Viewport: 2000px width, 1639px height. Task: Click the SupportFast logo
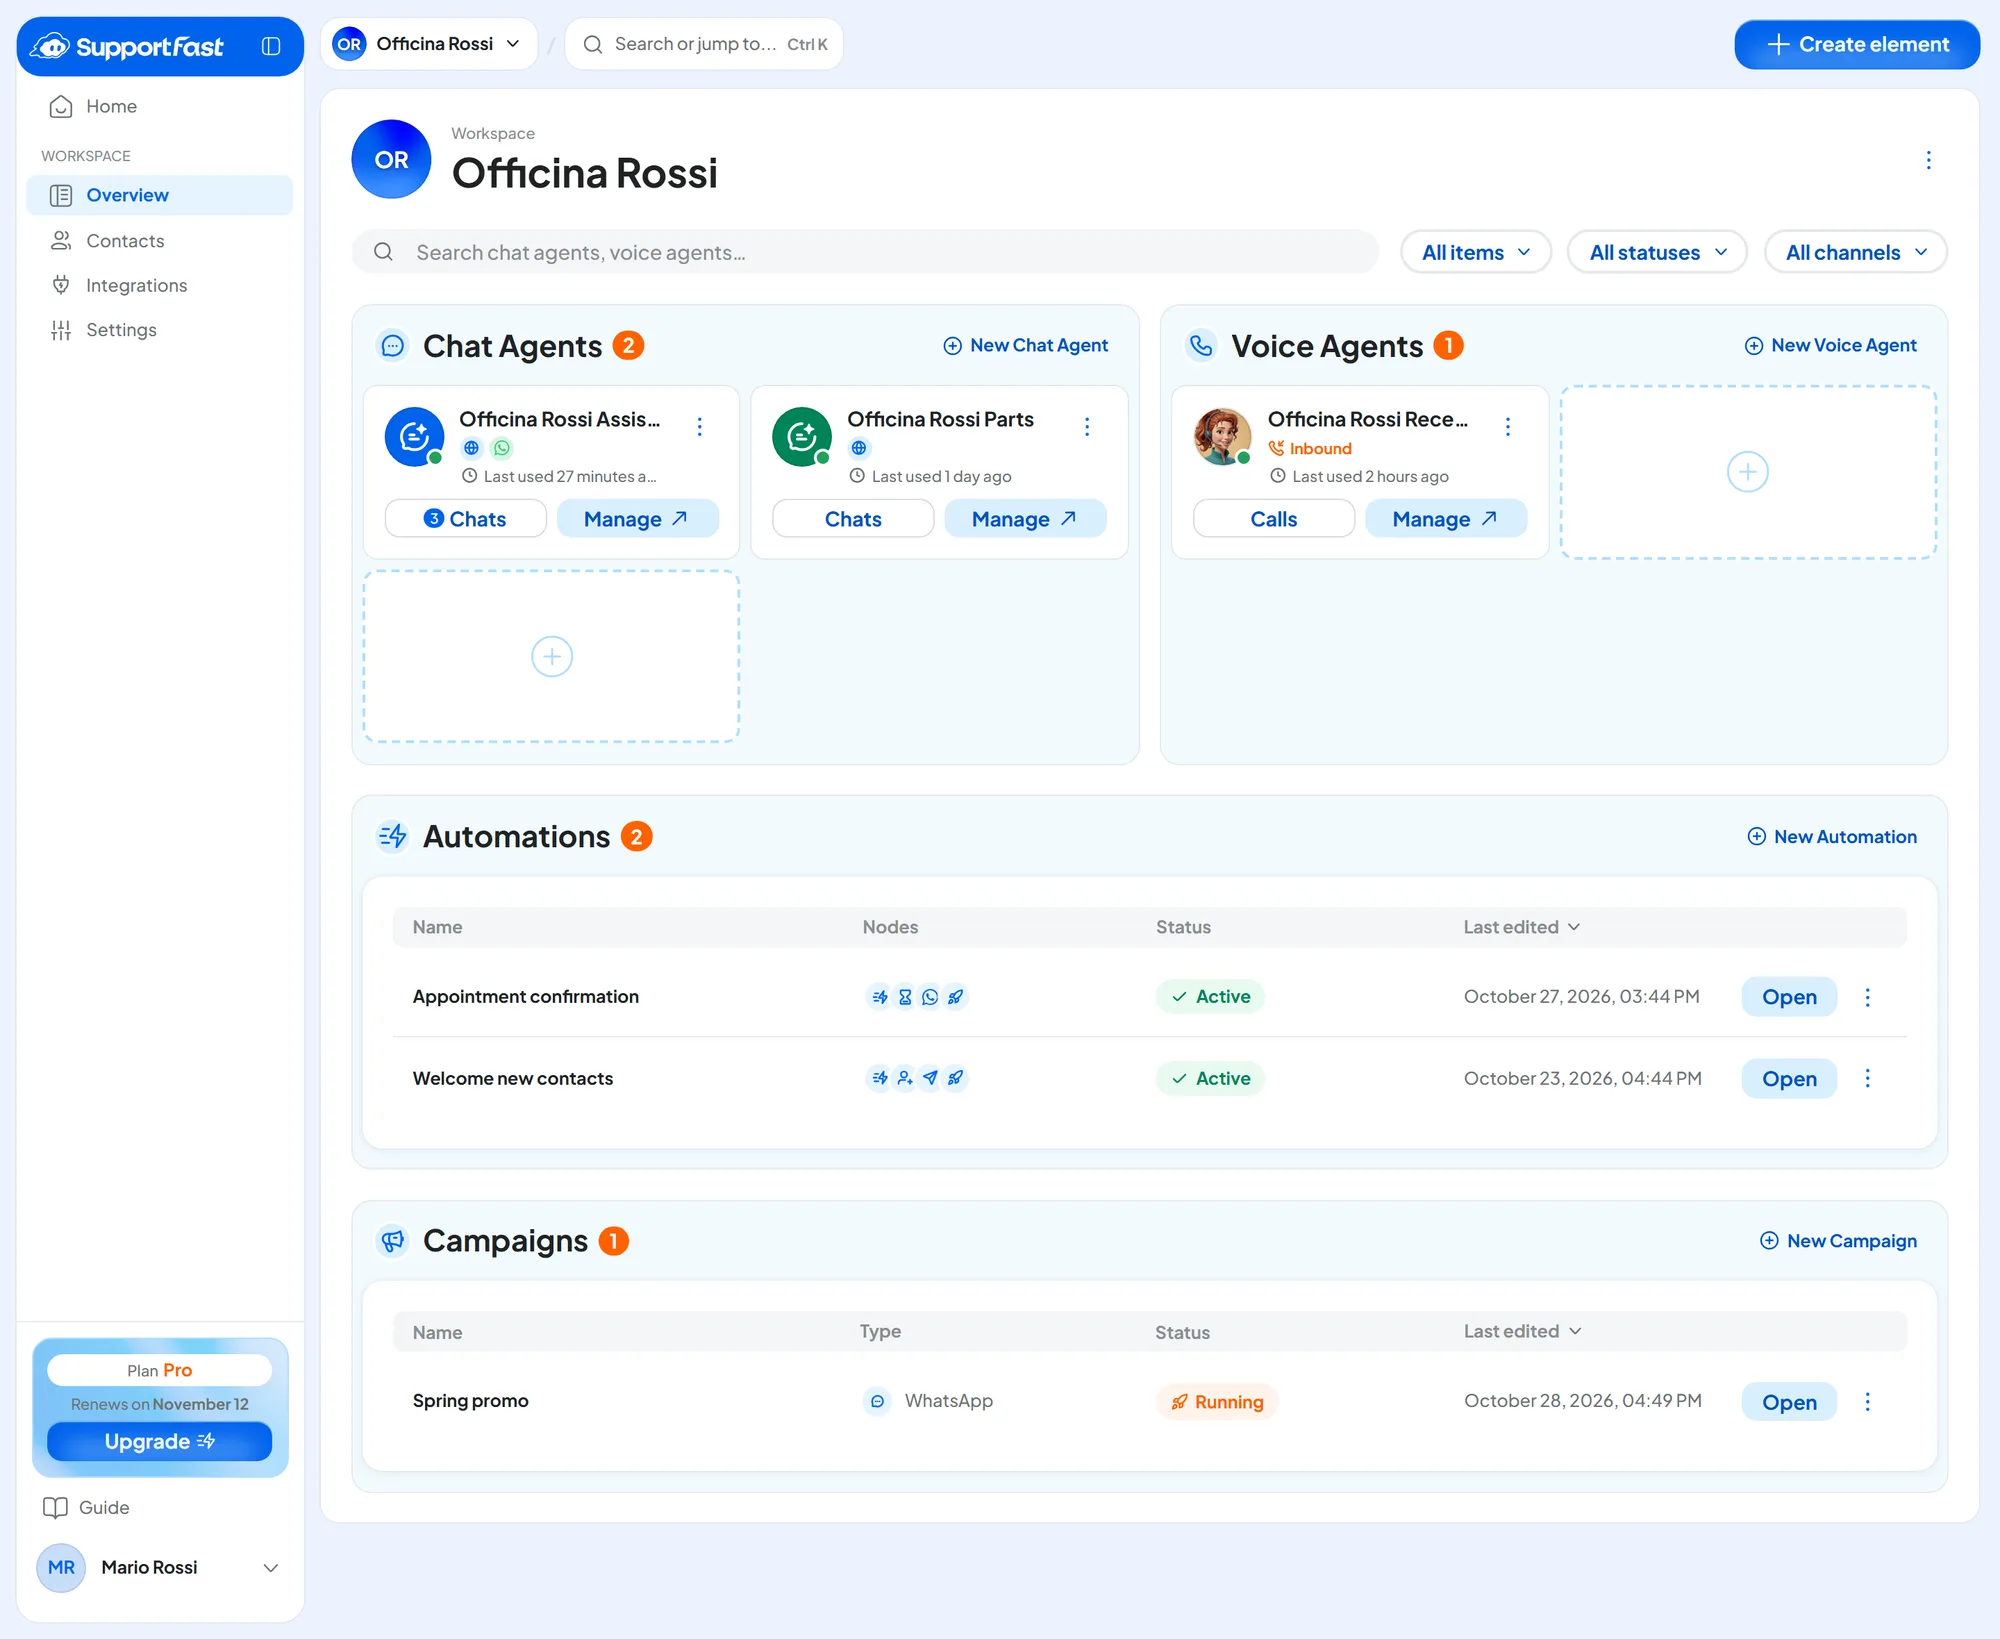(127, 46)
